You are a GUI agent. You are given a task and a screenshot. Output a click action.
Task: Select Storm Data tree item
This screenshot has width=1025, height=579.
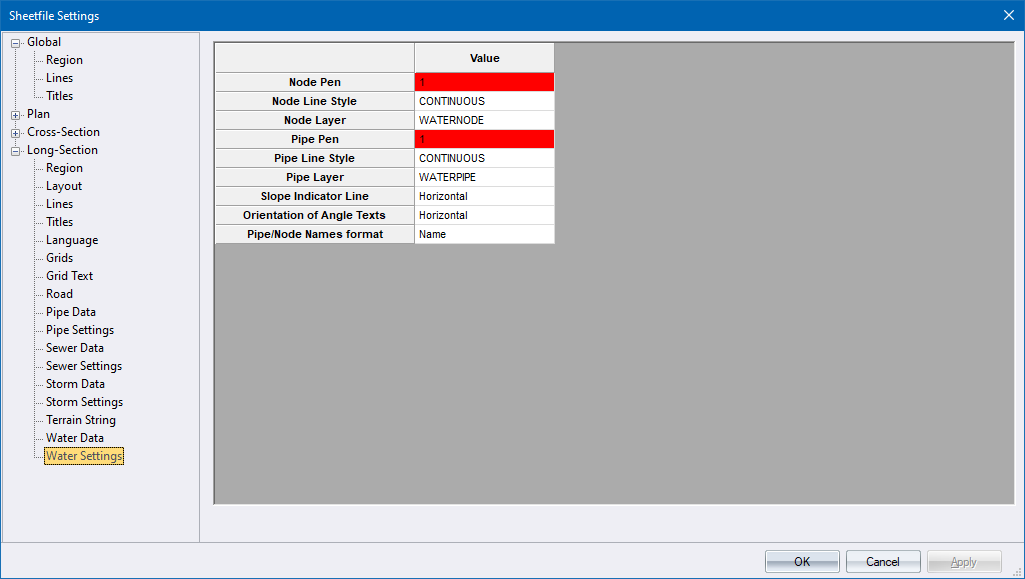(75, 384)
